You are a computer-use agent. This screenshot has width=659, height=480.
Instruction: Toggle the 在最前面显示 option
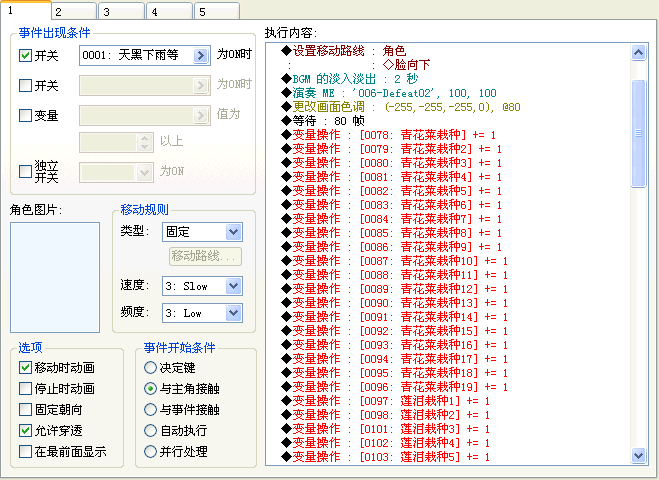click(x=25, y=451)
